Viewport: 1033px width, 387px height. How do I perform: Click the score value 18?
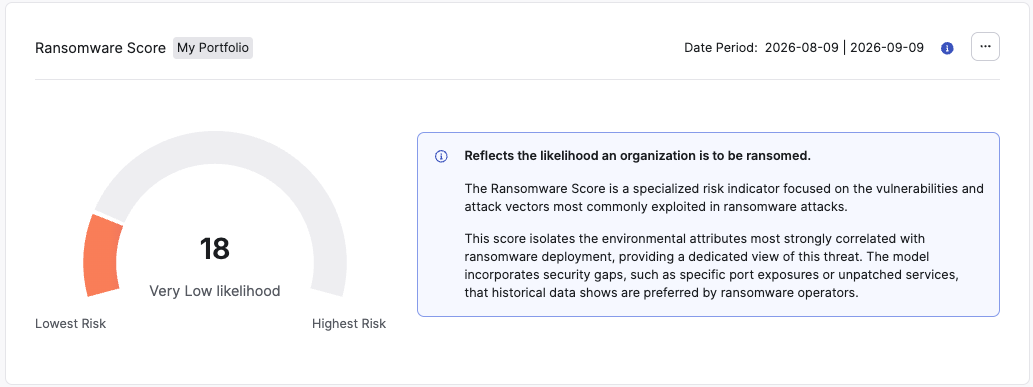[x=214, y=249]
